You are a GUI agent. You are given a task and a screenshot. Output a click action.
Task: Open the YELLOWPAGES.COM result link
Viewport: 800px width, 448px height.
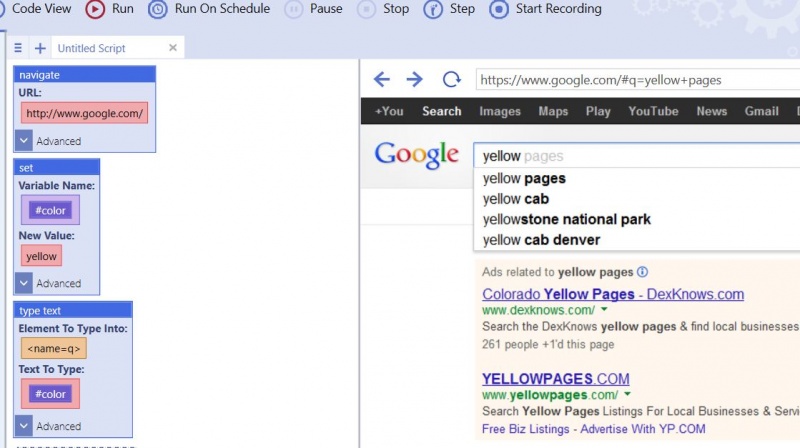click(x=556, y=379)
